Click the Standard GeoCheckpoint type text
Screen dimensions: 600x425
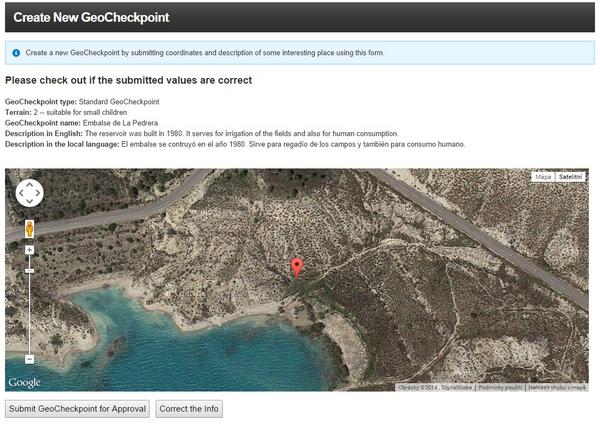[x=119, y=102]
